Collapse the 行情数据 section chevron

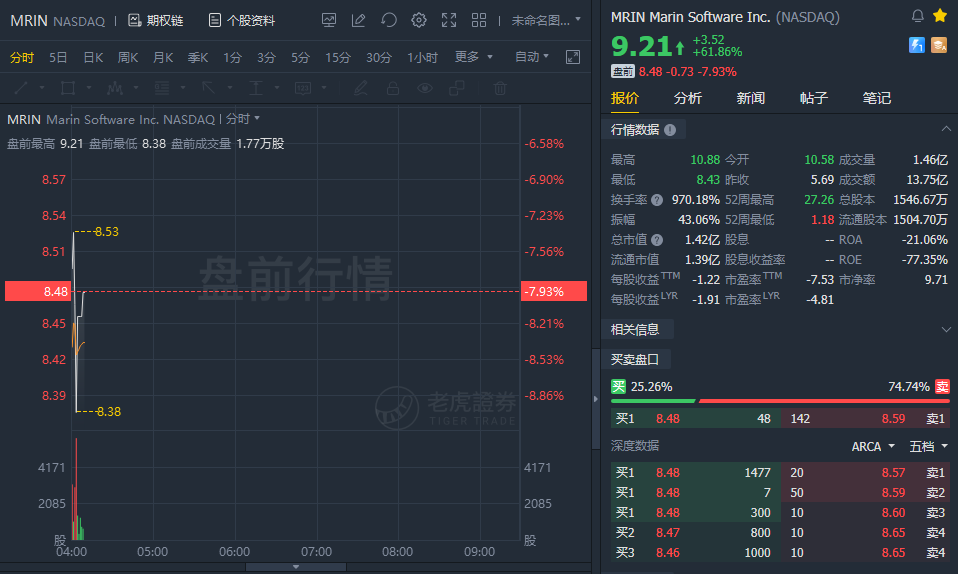(x=946, y=129)
